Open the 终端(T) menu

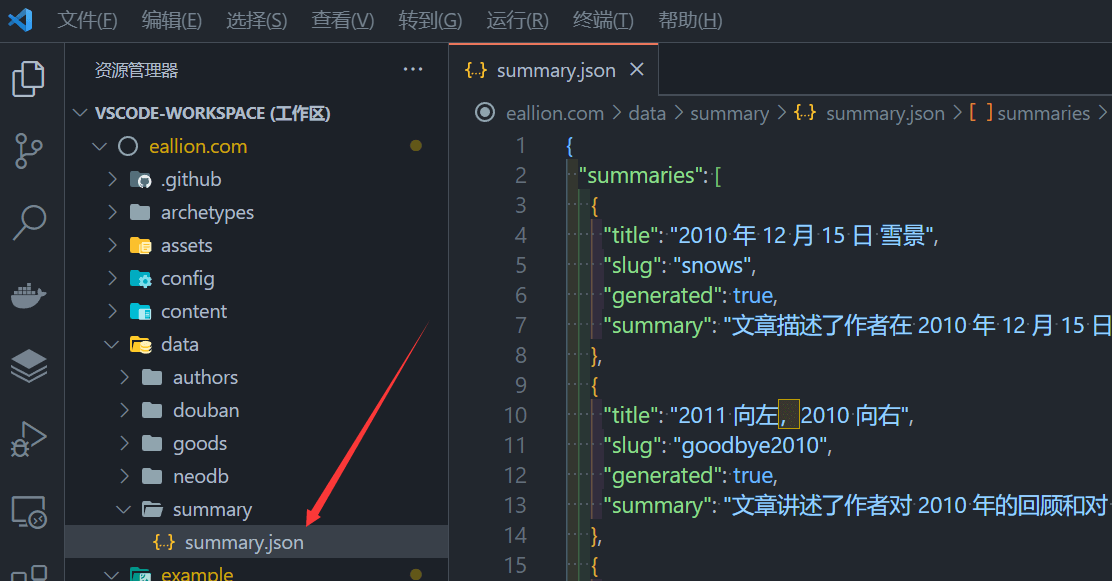coord(603,20)
